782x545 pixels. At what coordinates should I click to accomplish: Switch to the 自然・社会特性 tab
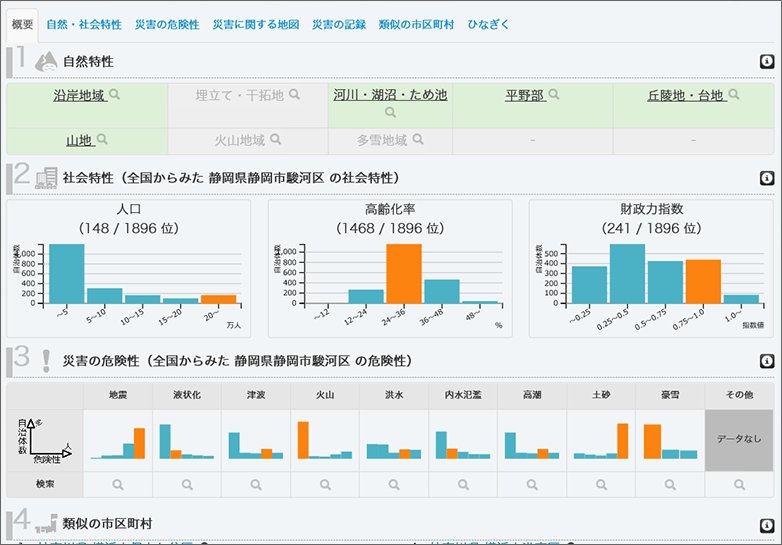click(x=84, y=24)
